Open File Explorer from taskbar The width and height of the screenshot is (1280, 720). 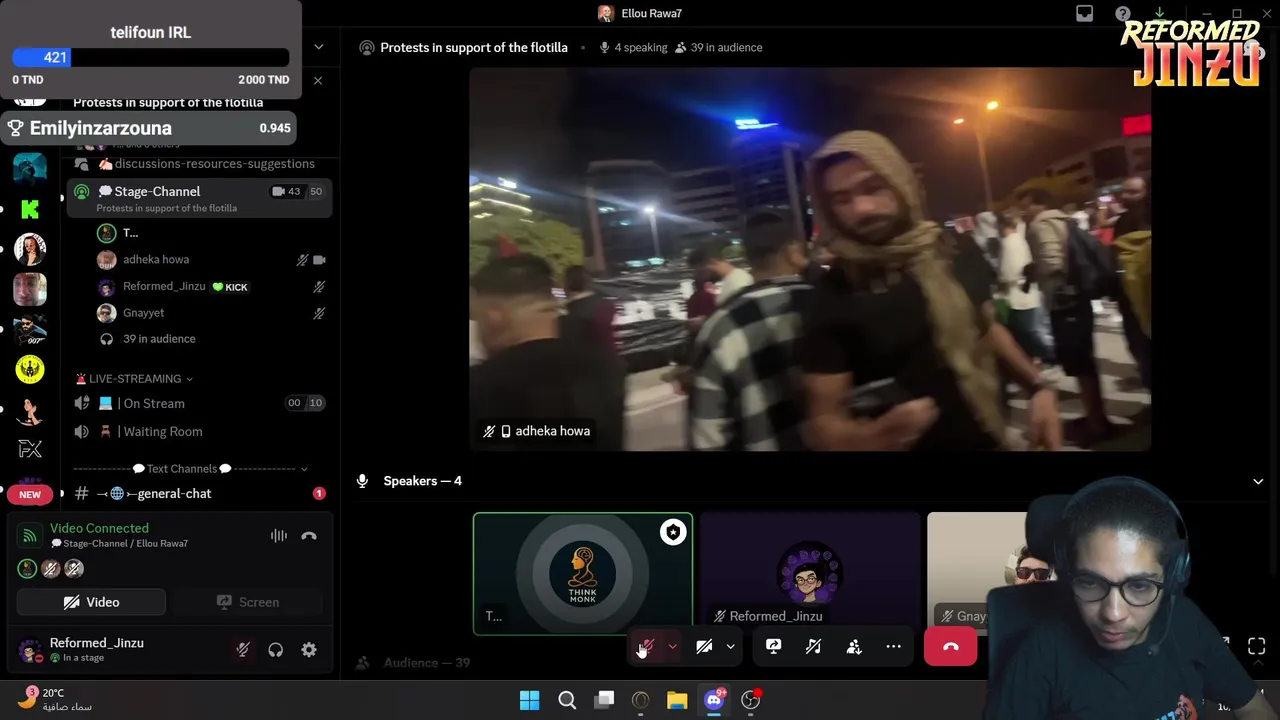[x=677, y=700]
